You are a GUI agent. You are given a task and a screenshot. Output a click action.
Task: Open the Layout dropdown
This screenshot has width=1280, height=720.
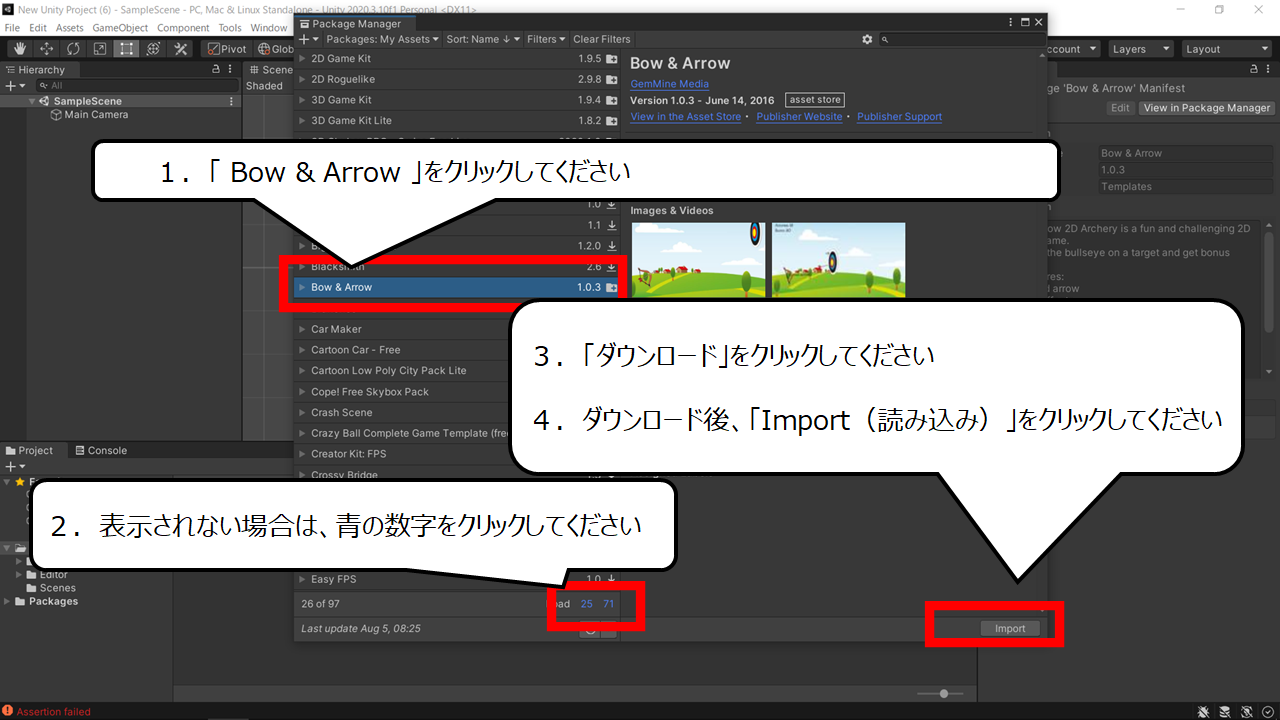tap(1225, 48)
